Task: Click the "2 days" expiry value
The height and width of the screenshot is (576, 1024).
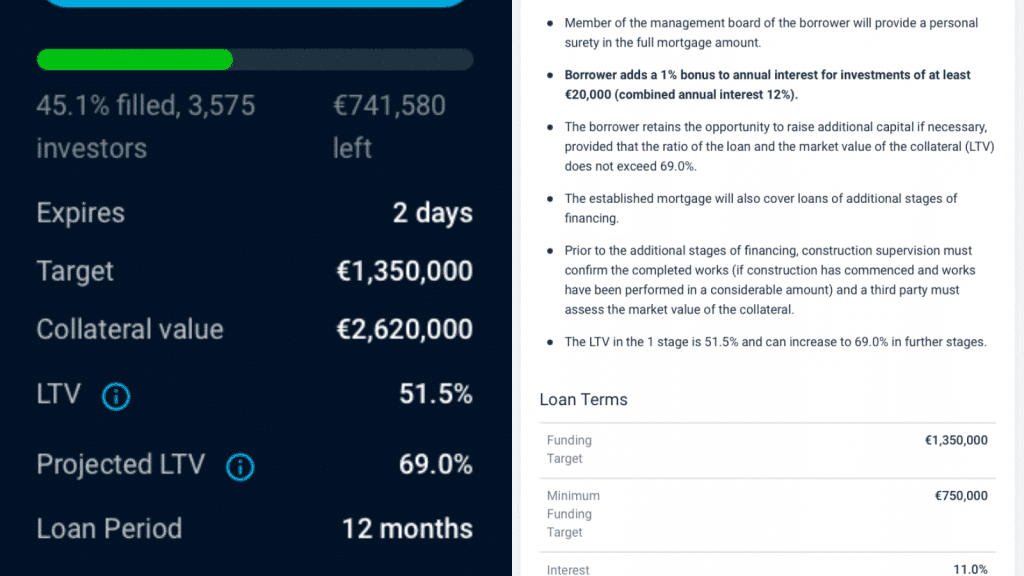Action: [432, 214]
